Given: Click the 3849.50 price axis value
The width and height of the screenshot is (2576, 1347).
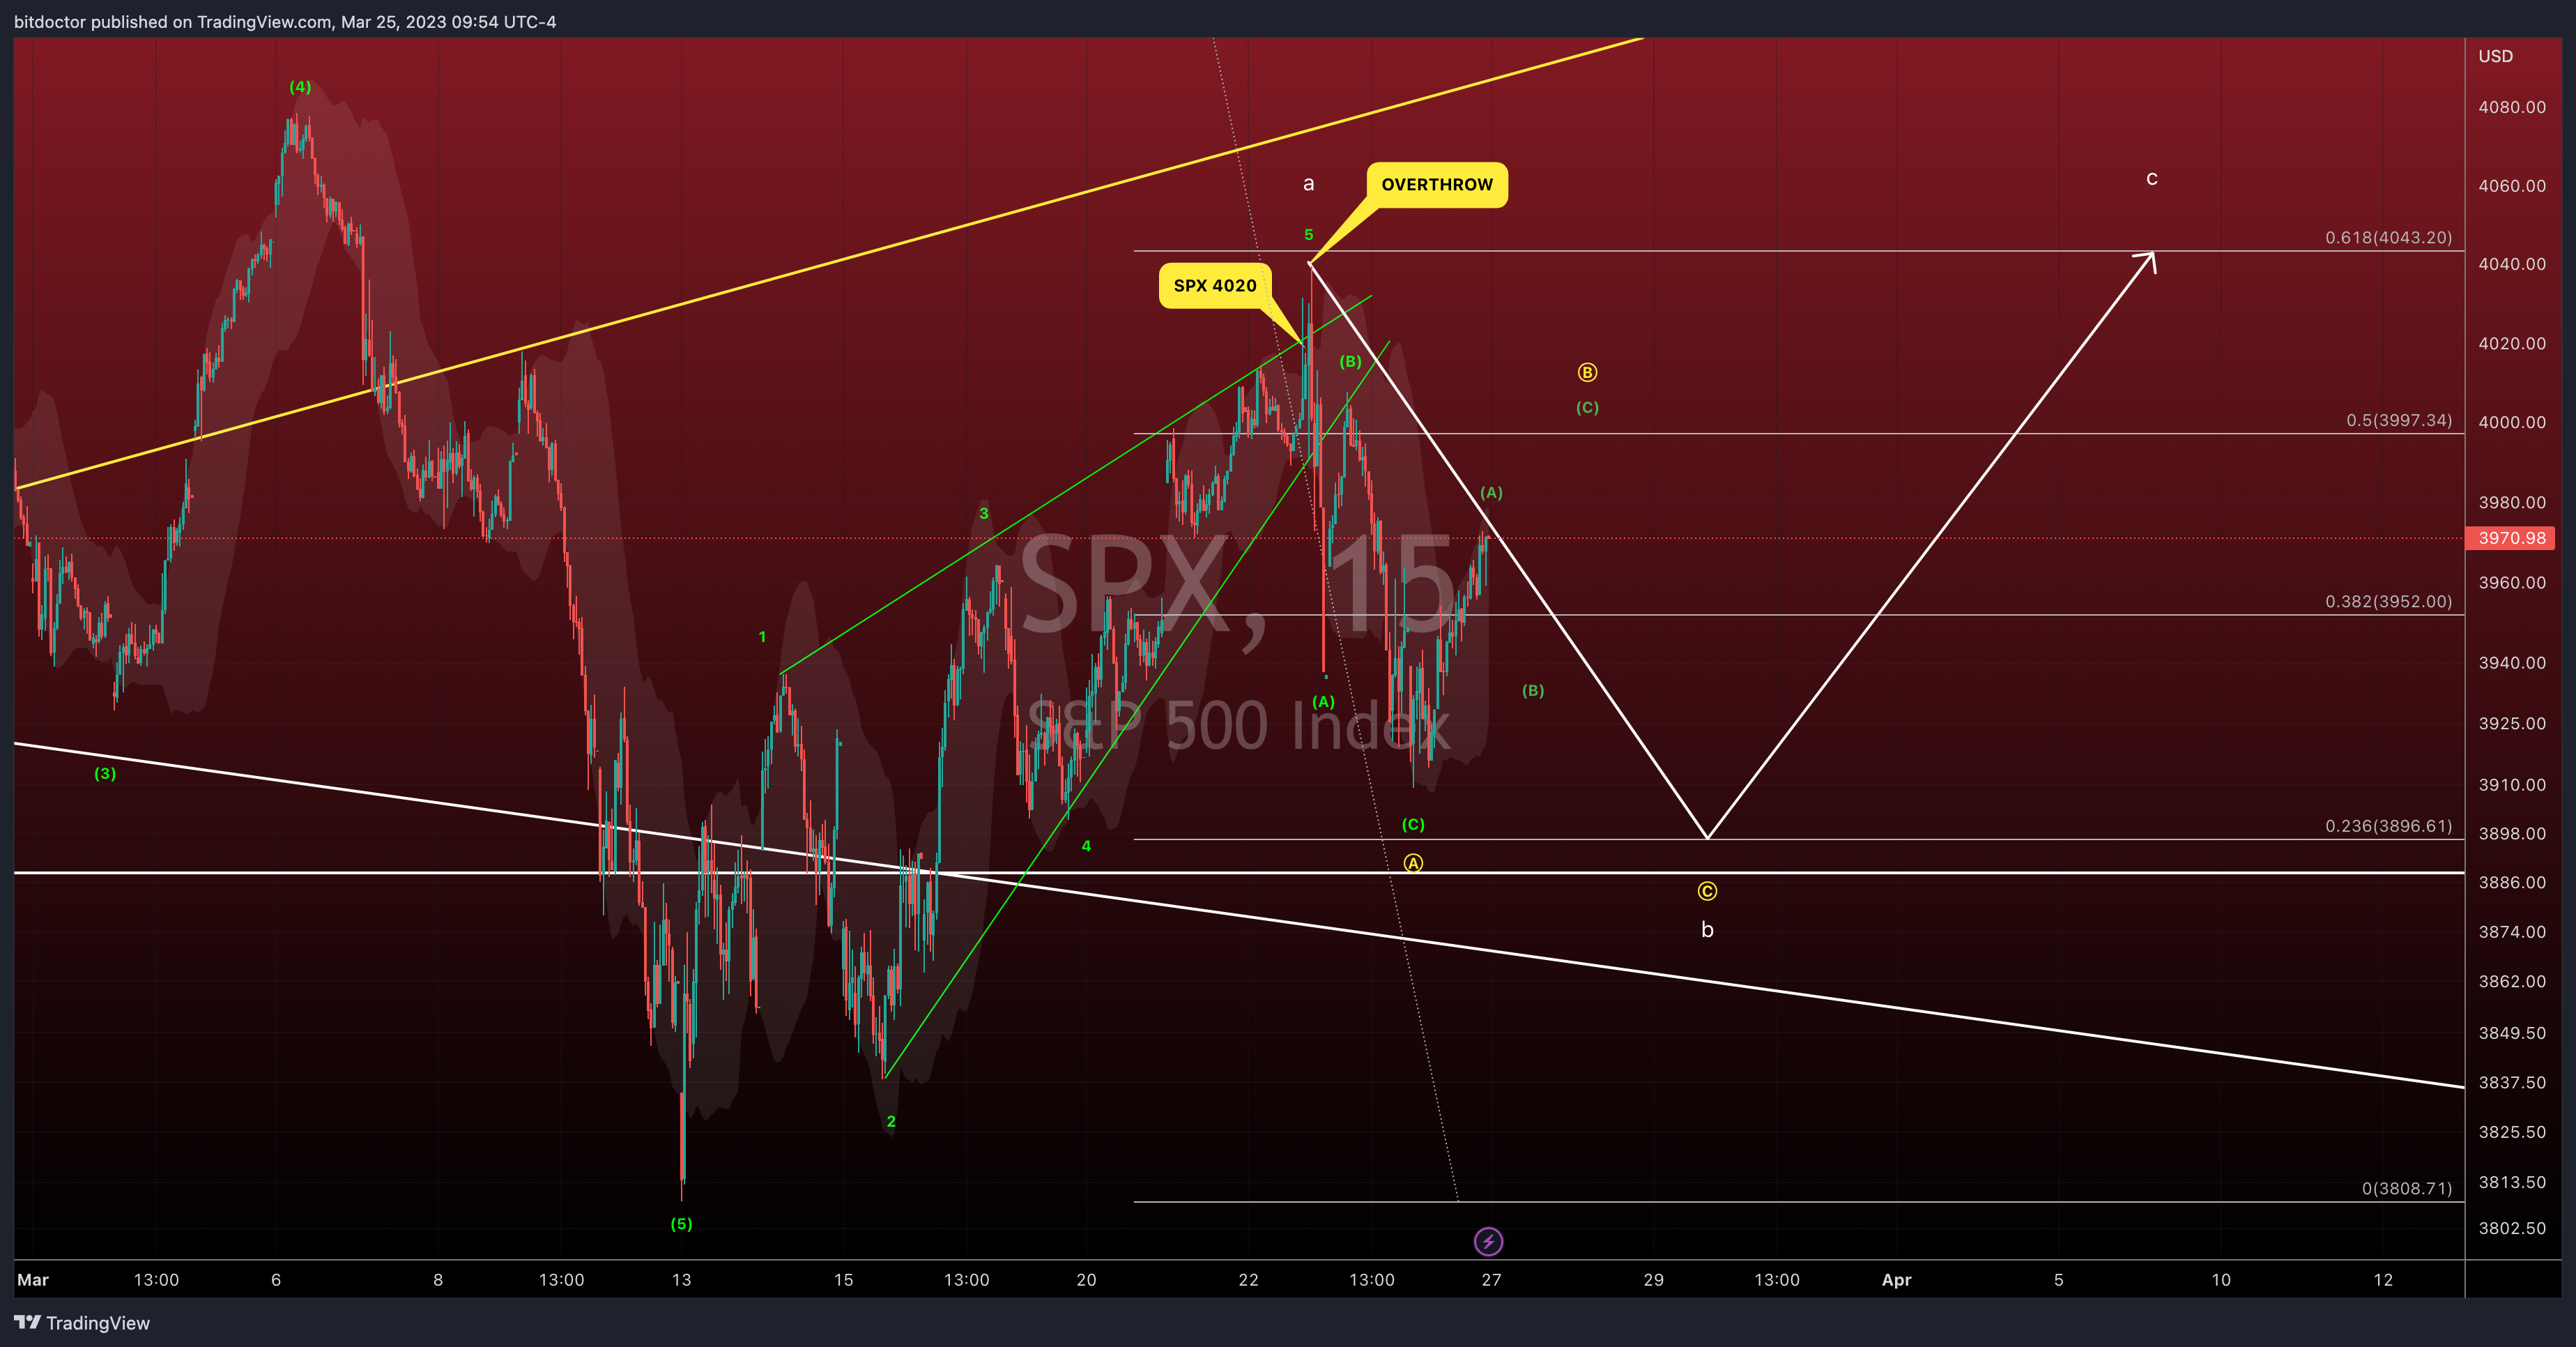Looking at the screenshot, I should click(x=2512, y=1033).
